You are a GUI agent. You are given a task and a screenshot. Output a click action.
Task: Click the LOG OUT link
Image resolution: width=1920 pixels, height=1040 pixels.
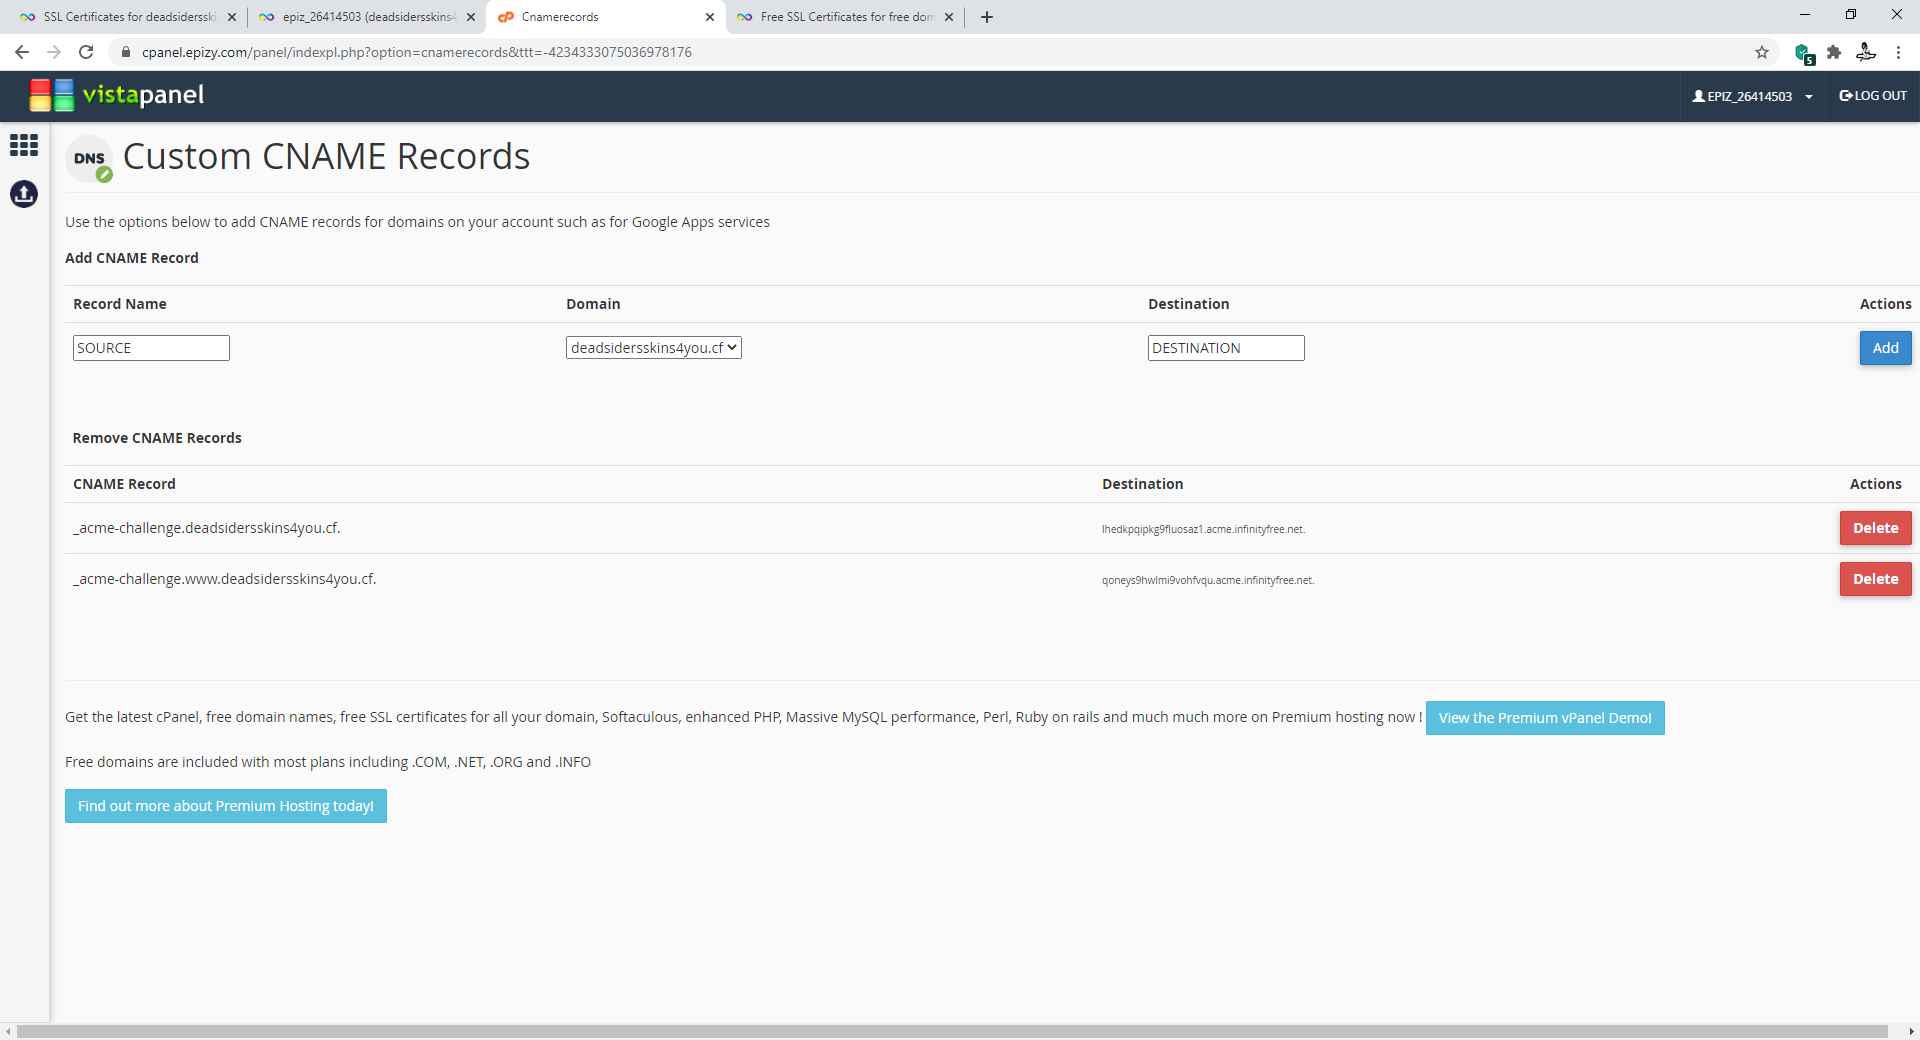(1873, 96)
